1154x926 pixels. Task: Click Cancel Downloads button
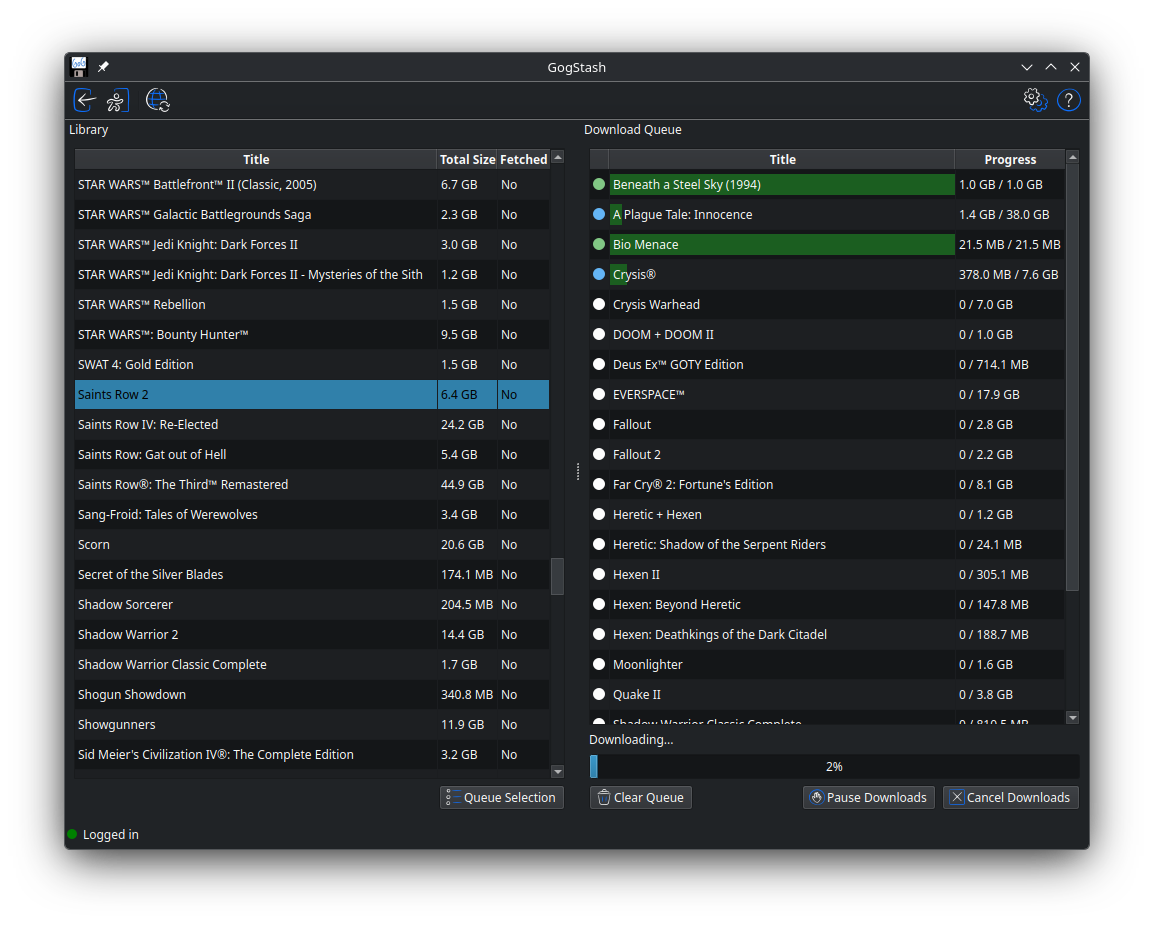1010,797
